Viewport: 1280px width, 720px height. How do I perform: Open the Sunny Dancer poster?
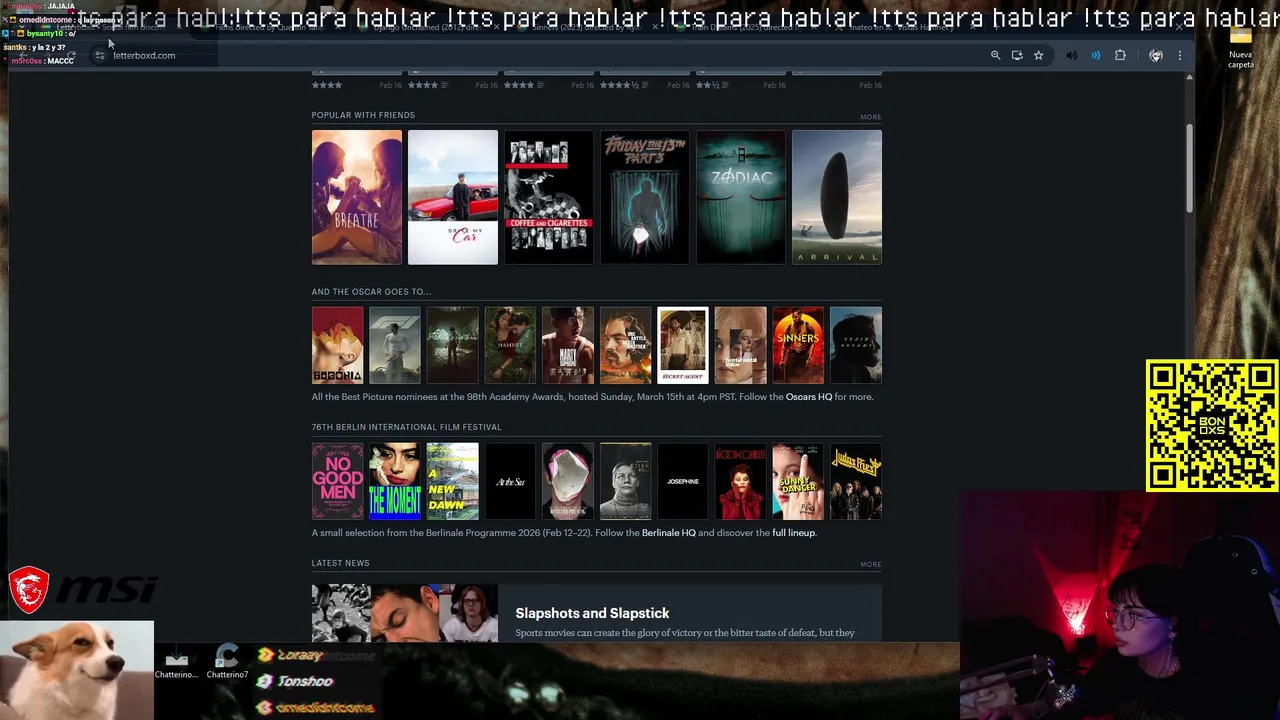point(797,481)
